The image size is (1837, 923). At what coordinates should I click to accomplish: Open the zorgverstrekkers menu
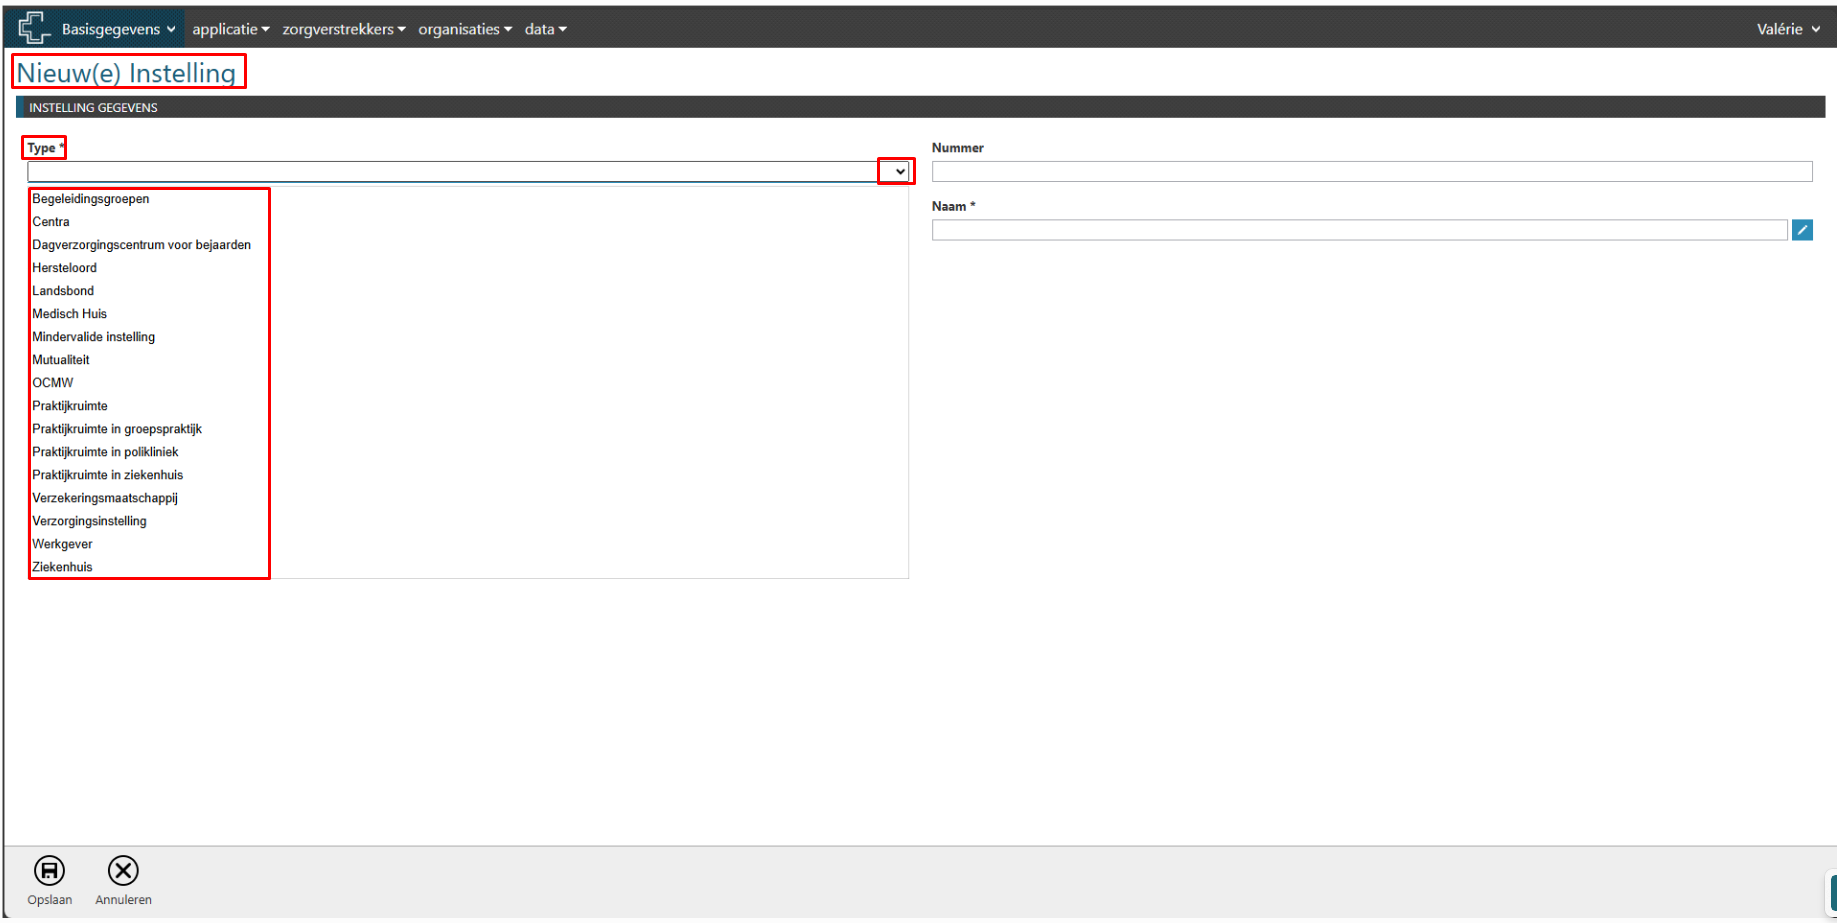point(344,29)
